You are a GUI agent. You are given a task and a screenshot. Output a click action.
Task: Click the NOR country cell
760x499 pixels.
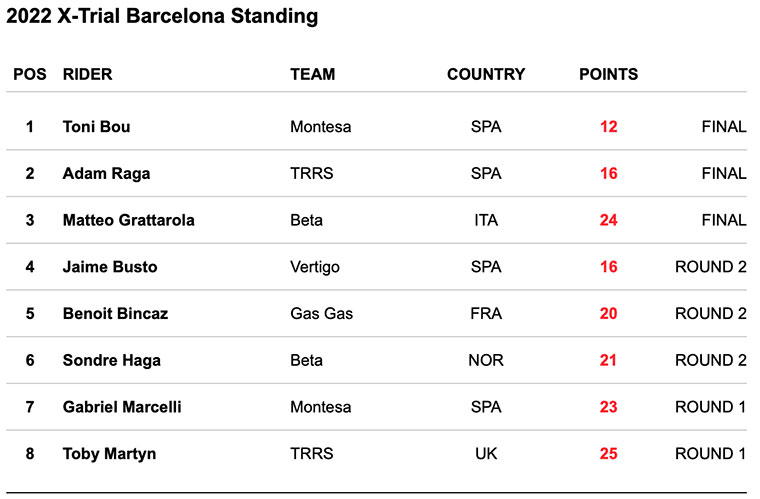(486, 360)
